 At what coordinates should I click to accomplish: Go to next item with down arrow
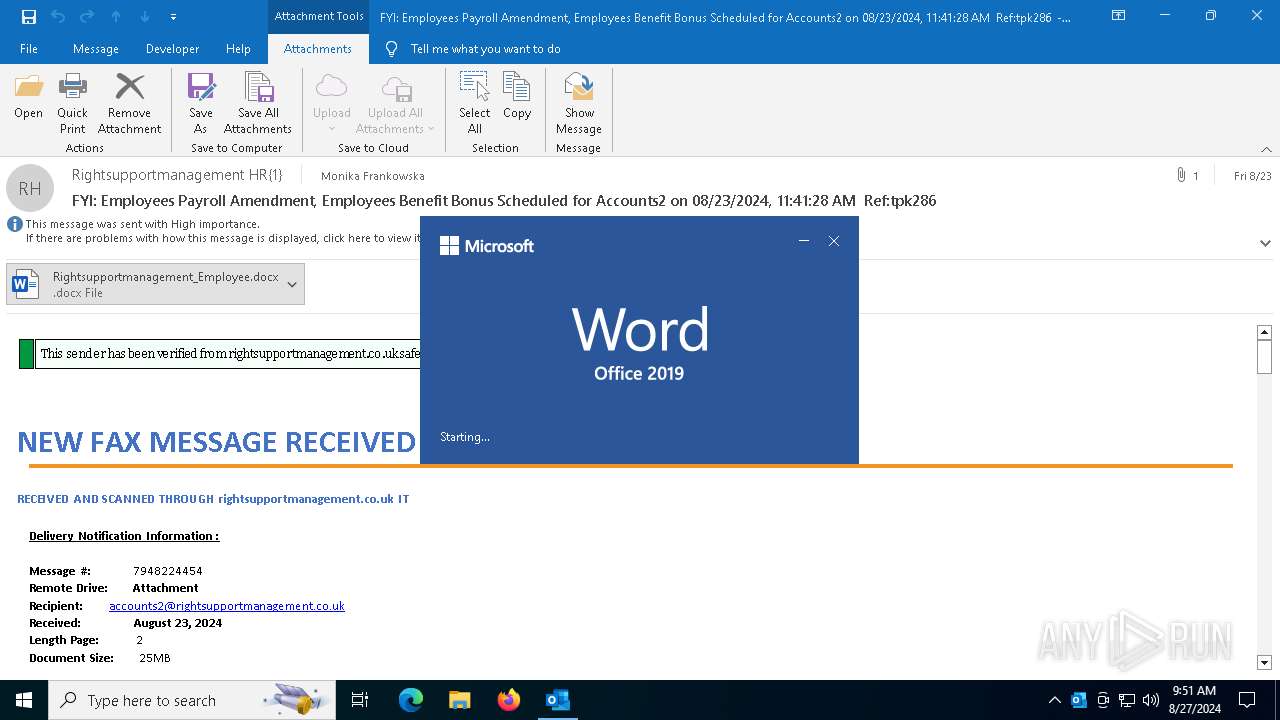click(145, 17)
